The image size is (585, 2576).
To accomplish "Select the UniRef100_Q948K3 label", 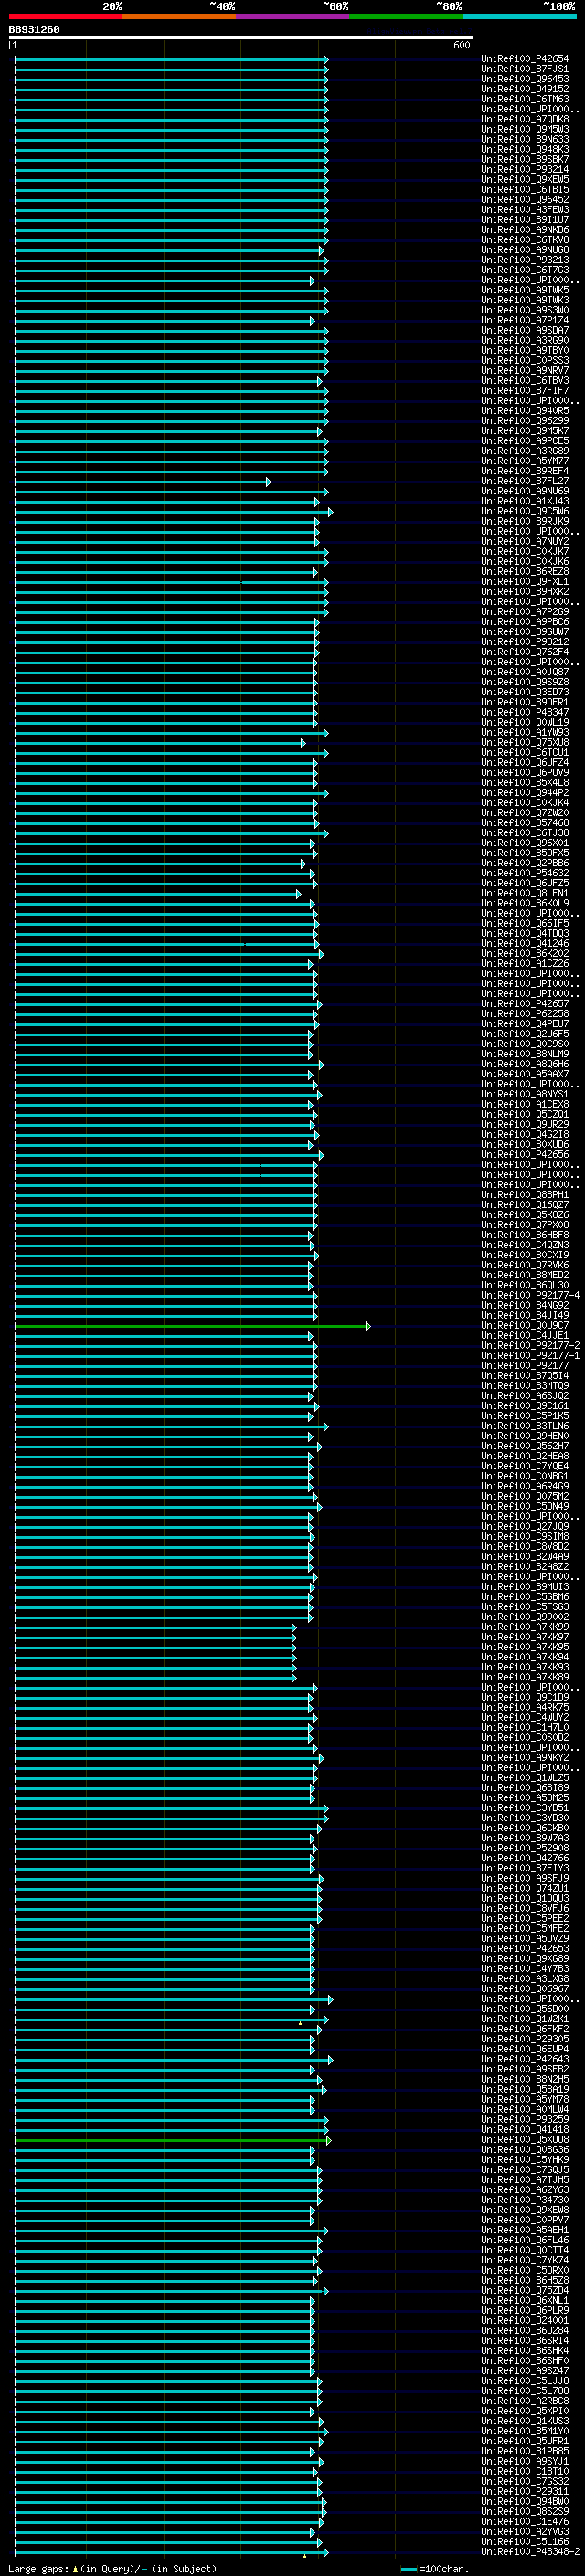I will coord(525,149).
